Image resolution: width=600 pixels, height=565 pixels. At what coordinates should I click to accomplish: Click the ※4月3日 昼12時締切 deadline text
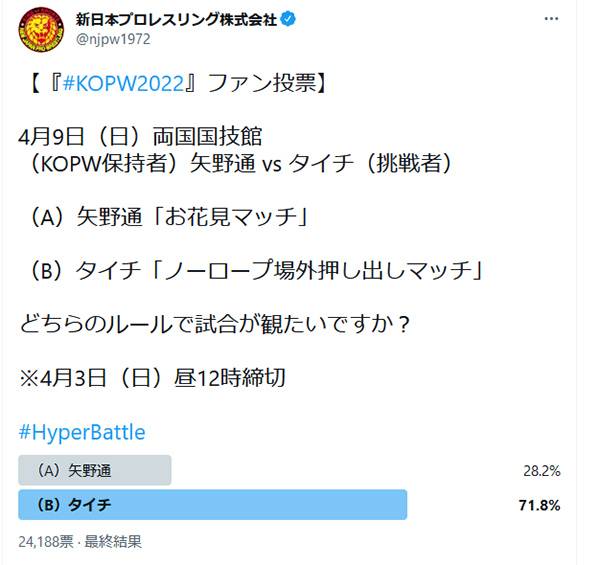point(152,378)
